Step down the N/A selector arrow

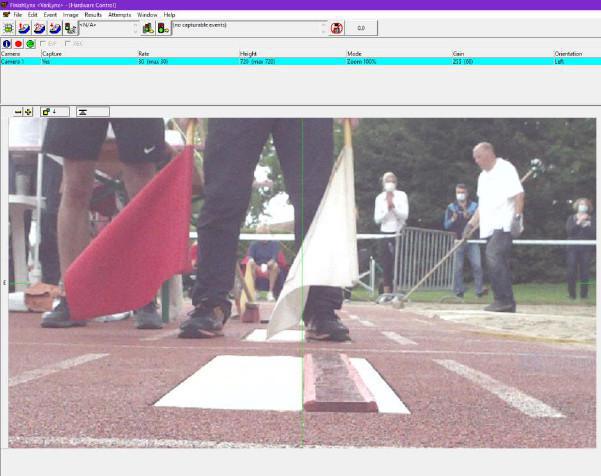click(135, 31)
